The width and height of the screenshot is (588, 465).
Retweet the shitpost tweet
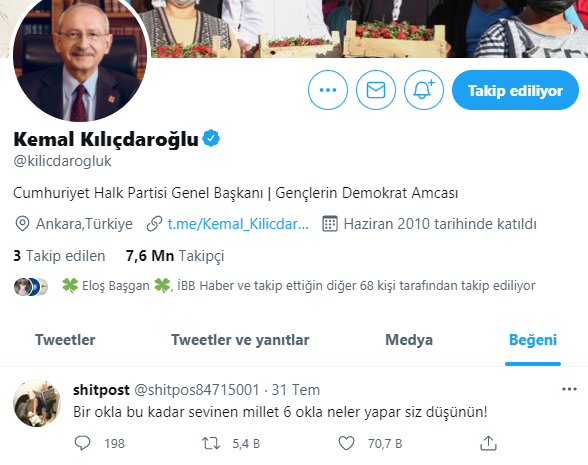pyautogui.click(x=211, y=443)
